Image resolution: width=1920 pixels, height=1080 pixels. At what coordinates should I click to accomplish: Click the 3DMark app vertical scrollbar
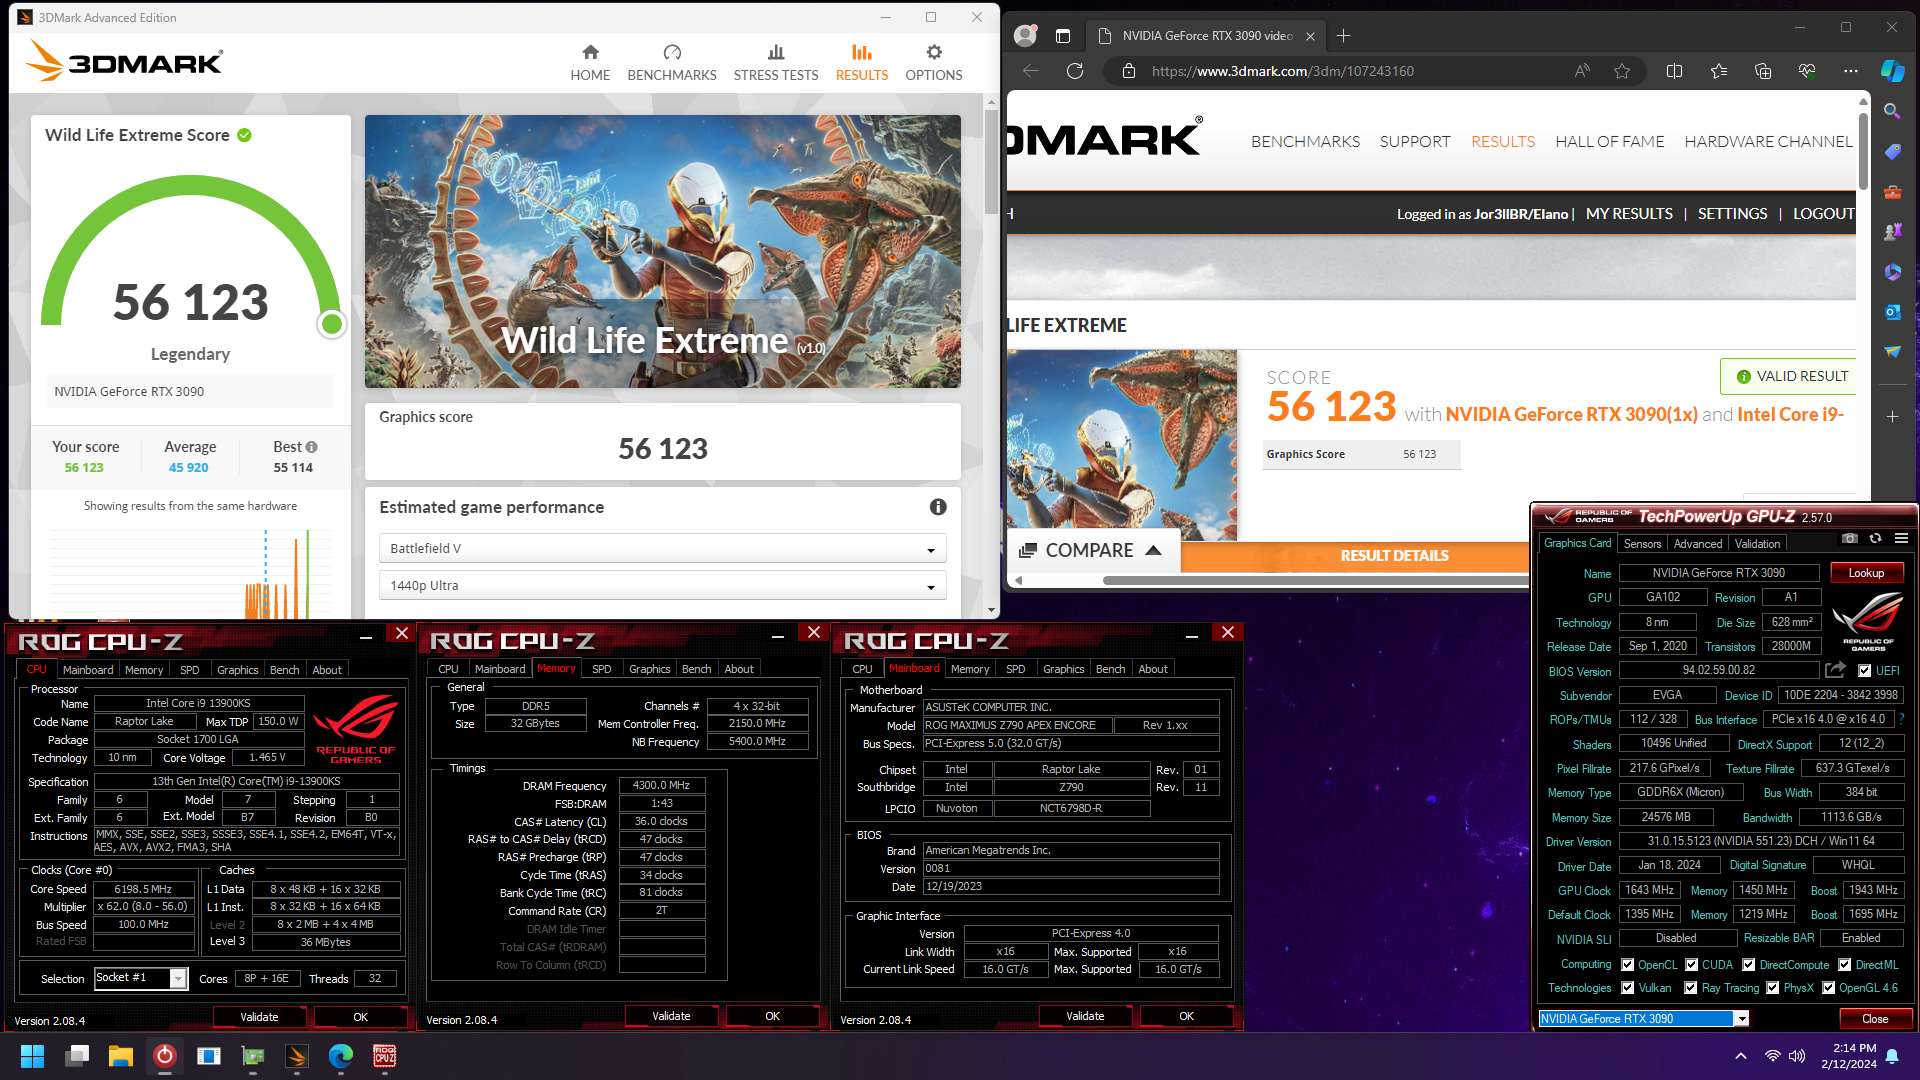(x=991, y=160)
